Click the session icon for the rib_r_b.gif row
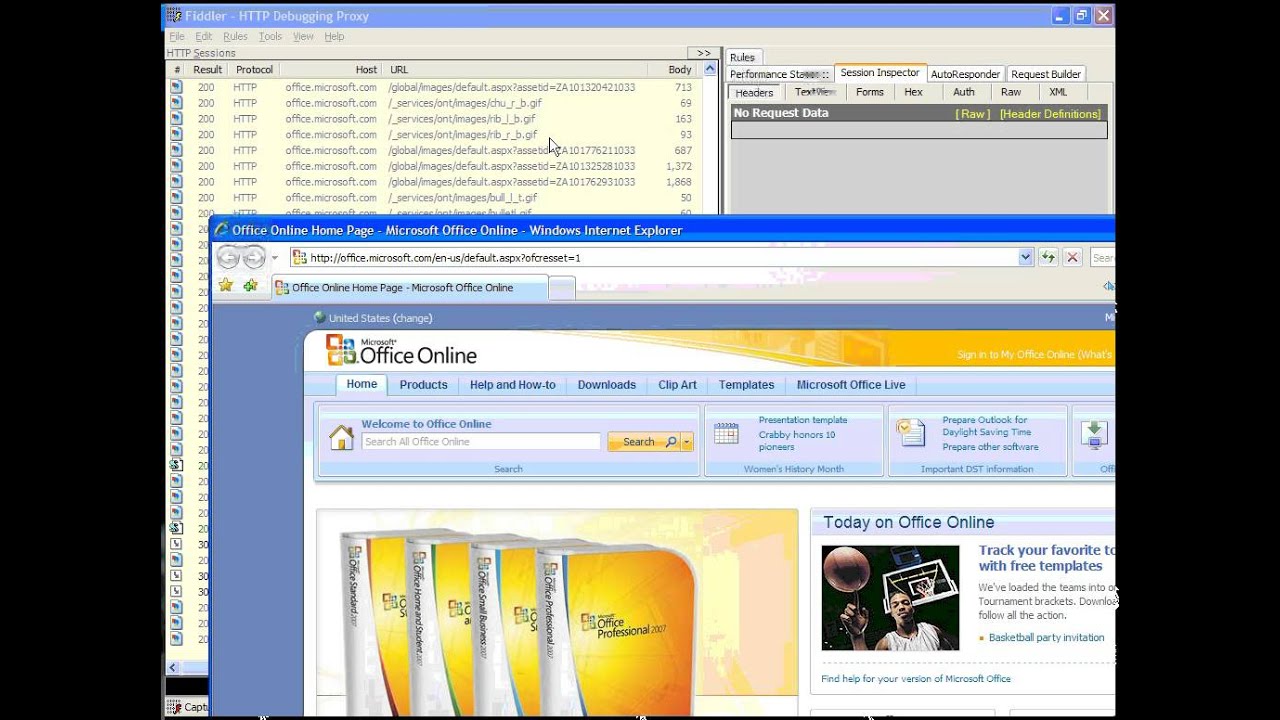 [176, 134]
